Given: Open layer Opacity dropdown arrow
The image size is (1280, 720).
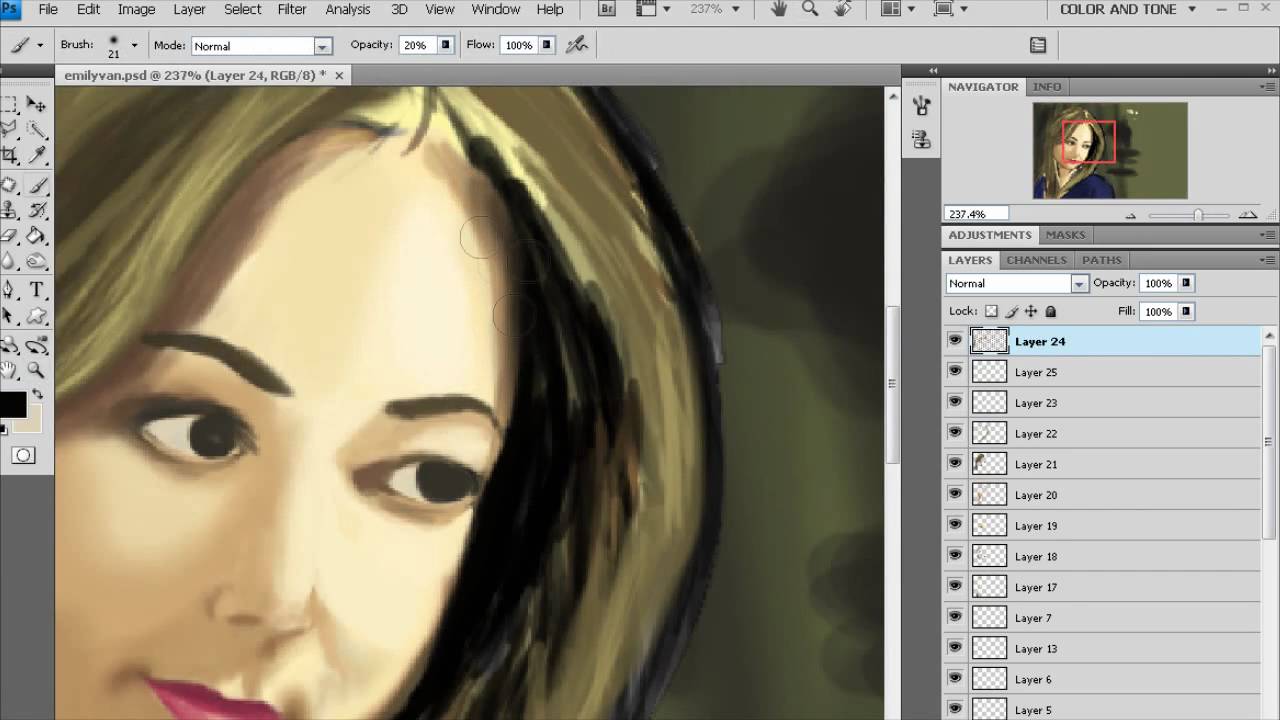Looking at the screenshot, I should tap(1186, 283).
